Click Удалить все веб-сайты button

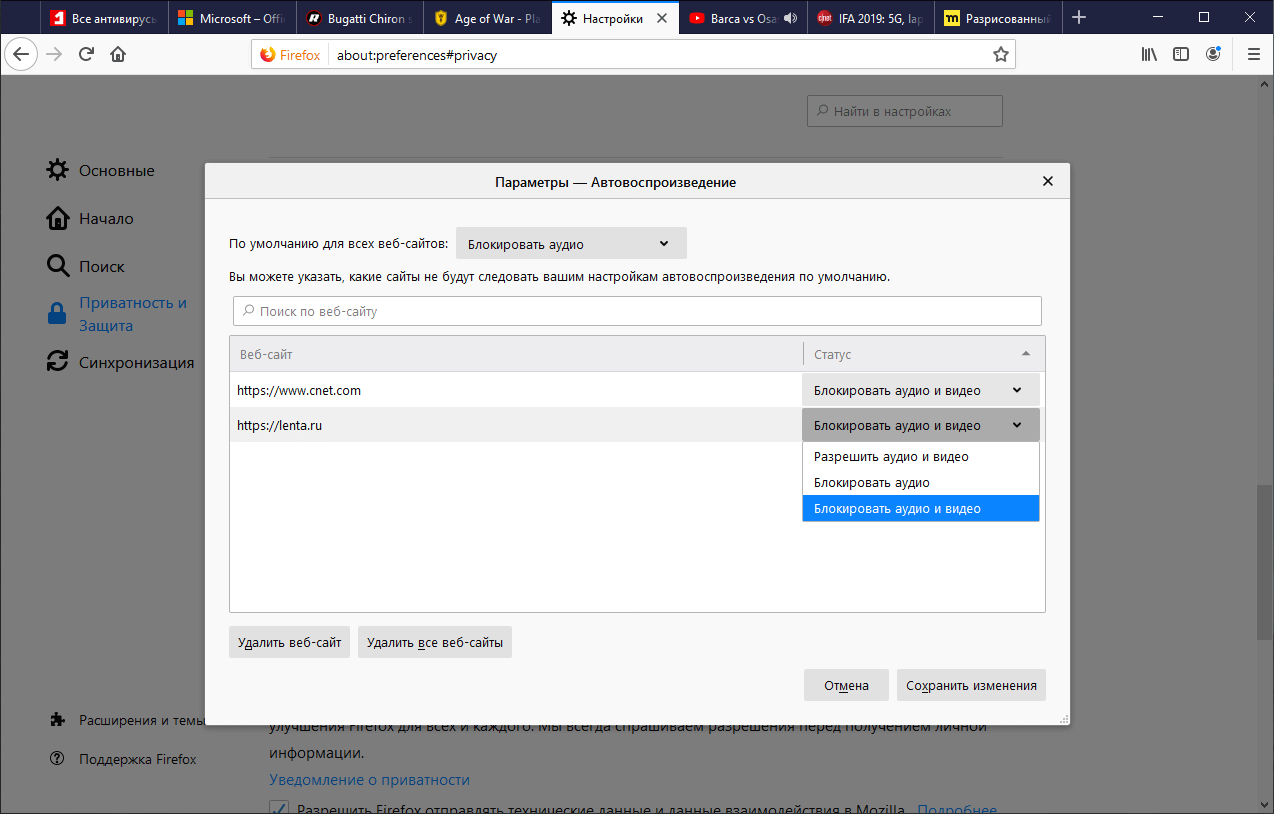[435, 642]
